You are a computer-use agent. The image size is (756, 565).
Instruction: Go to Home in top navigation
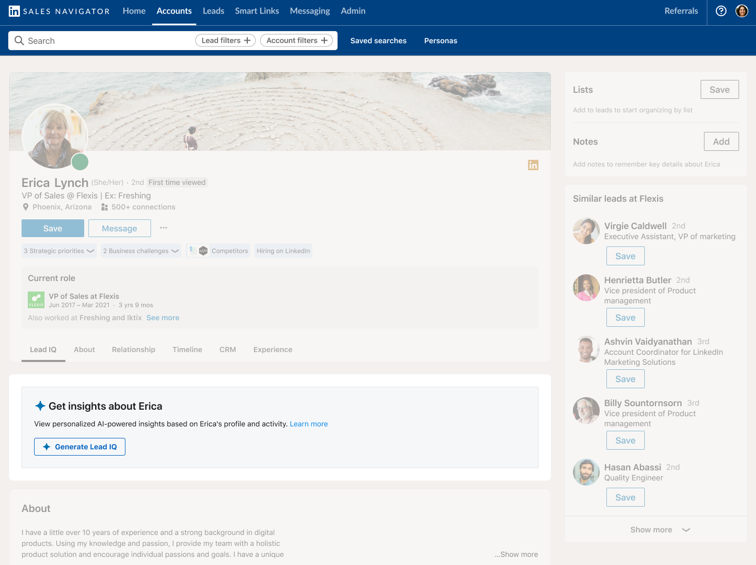[x=134, y=11]
